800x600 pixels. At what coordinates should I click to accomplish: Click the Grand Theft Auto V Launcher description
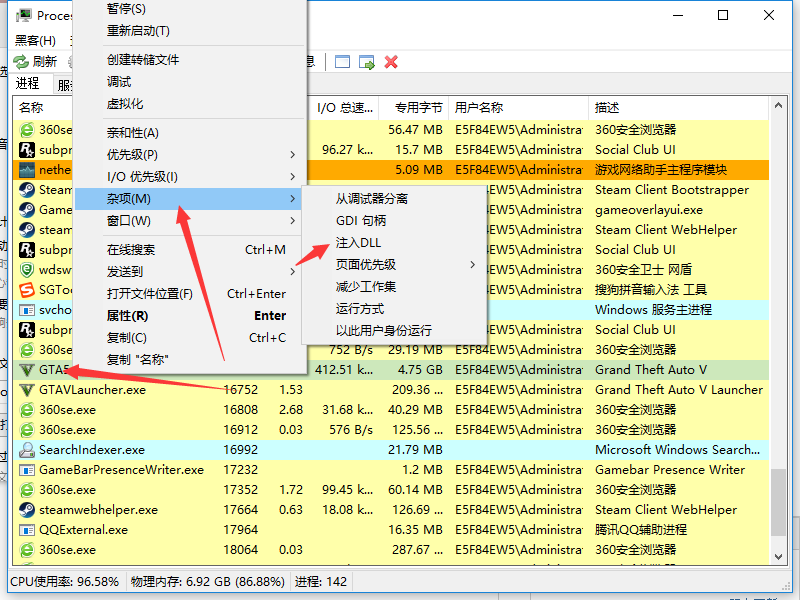tap(679, 390)
